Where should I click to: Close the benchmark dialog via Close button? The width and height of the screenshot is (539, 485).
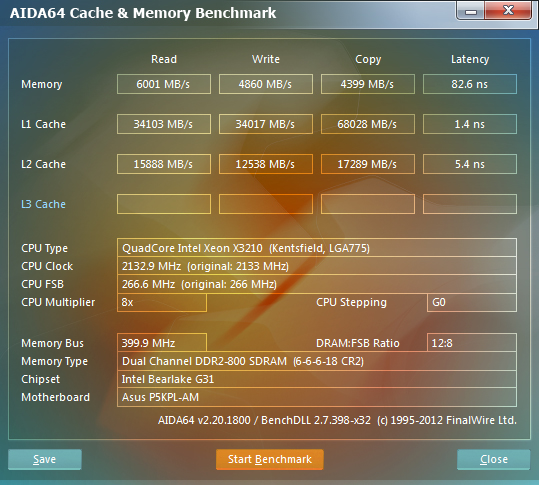coord(494,459)
